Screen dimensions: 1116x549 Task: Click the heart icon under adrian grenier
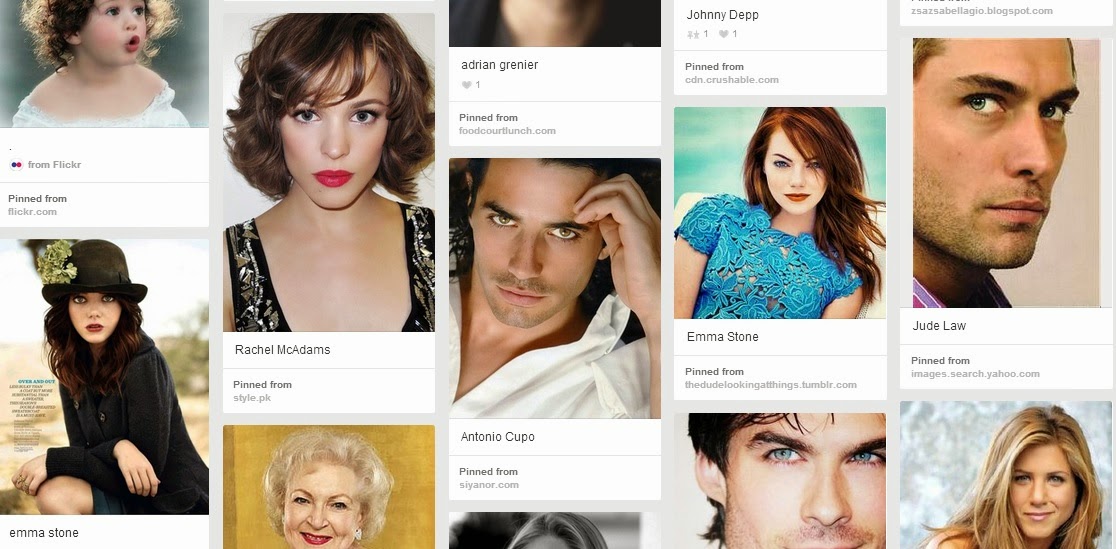[x=466, y=85]
